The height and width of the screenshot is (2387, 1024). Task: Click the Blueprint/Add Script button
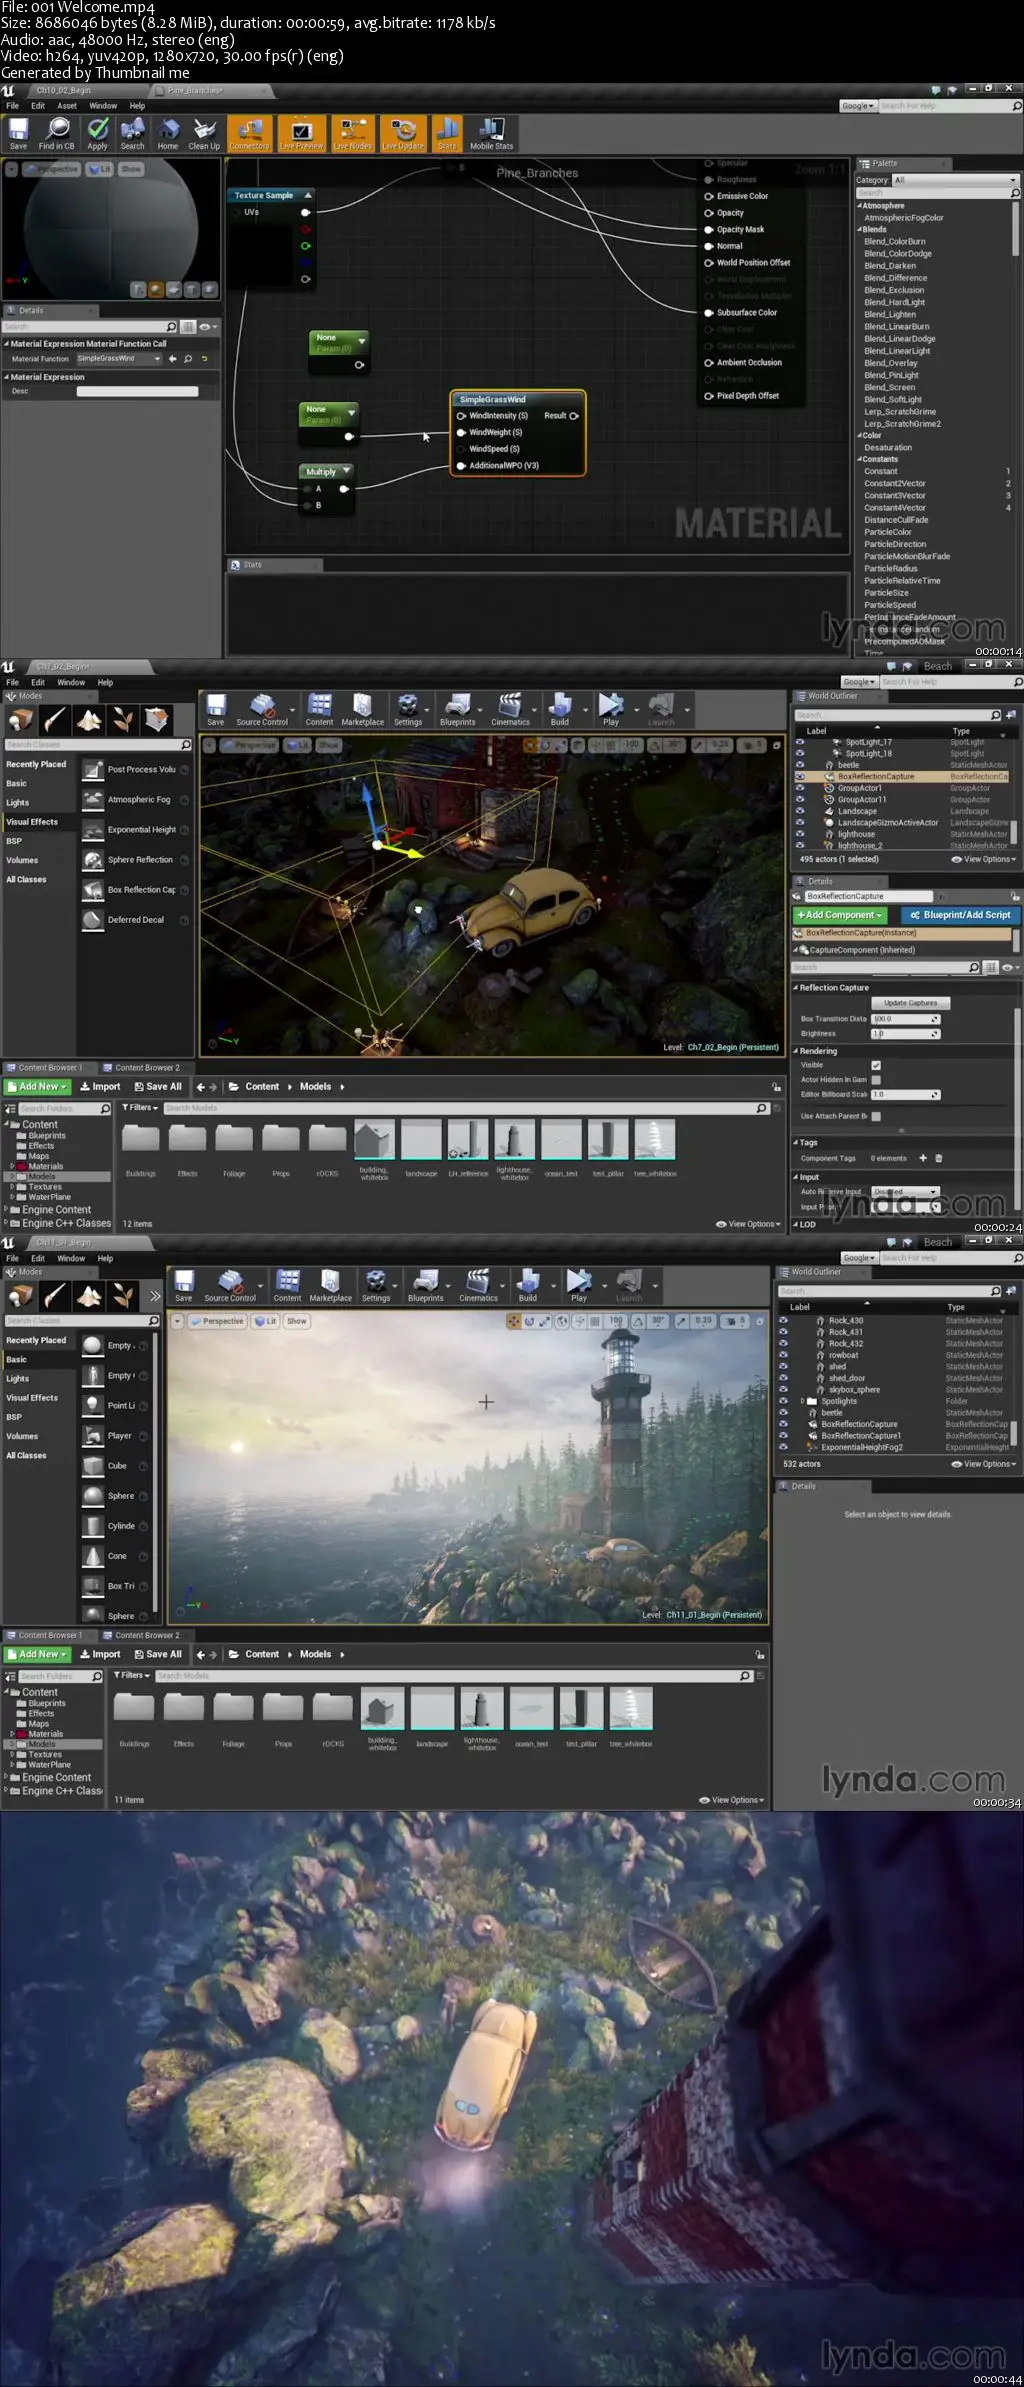click(960, 915)
